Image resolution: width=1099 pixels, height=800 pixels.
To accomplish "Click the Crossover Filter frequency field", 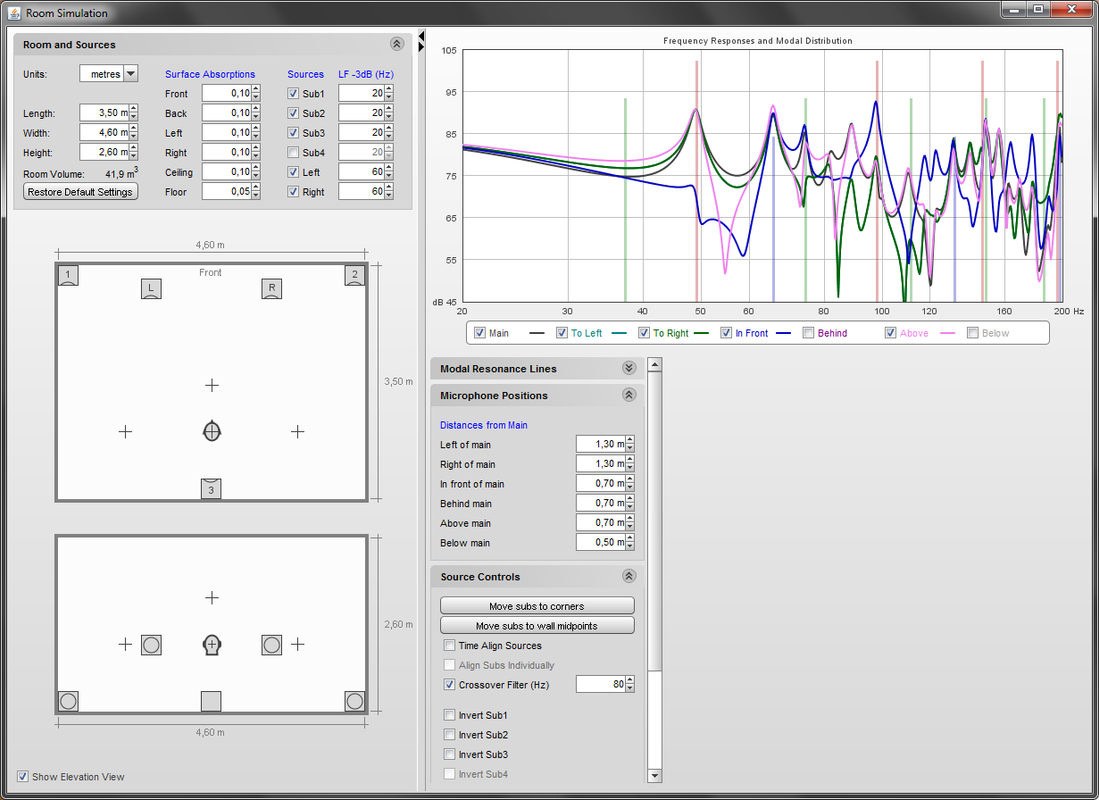I will click(601, 684).
